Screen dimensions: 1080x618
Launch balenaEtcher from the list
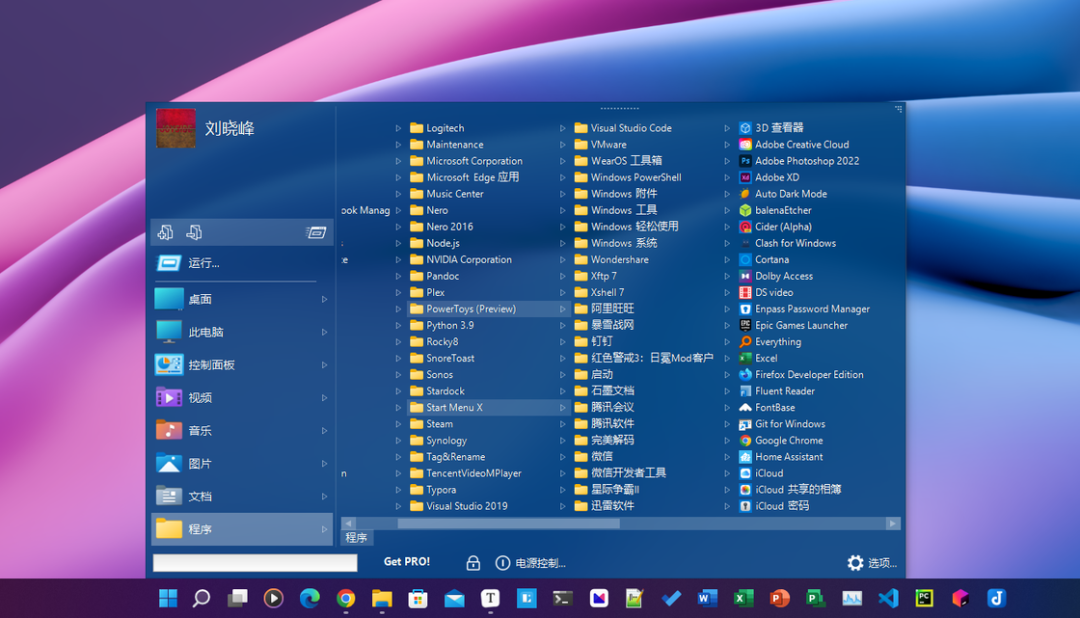pos(775,210)
